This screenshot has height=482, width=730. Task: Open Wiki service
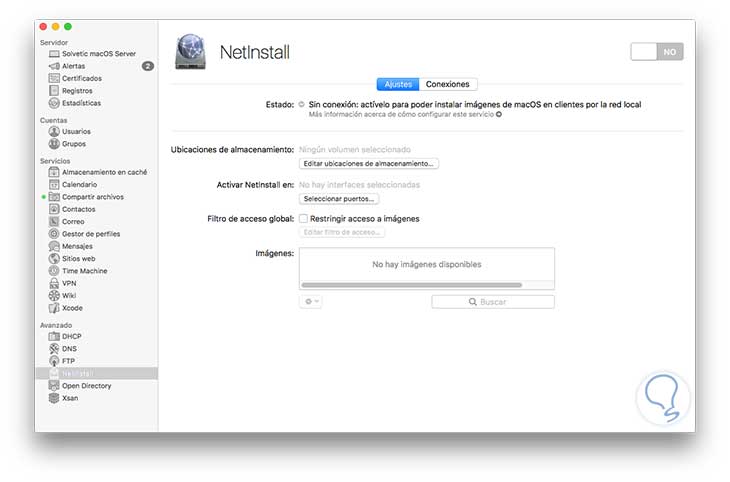tap(62, 295)
